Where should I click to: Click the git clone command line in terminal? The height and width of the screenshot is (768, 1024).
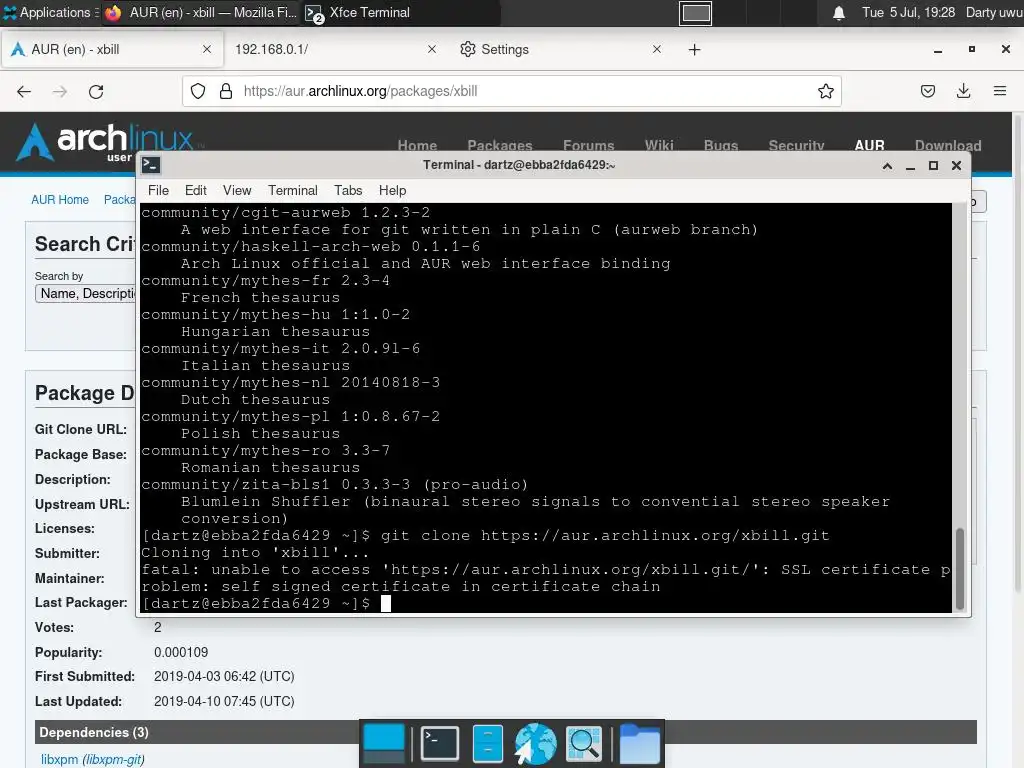[x=485, y=536]
